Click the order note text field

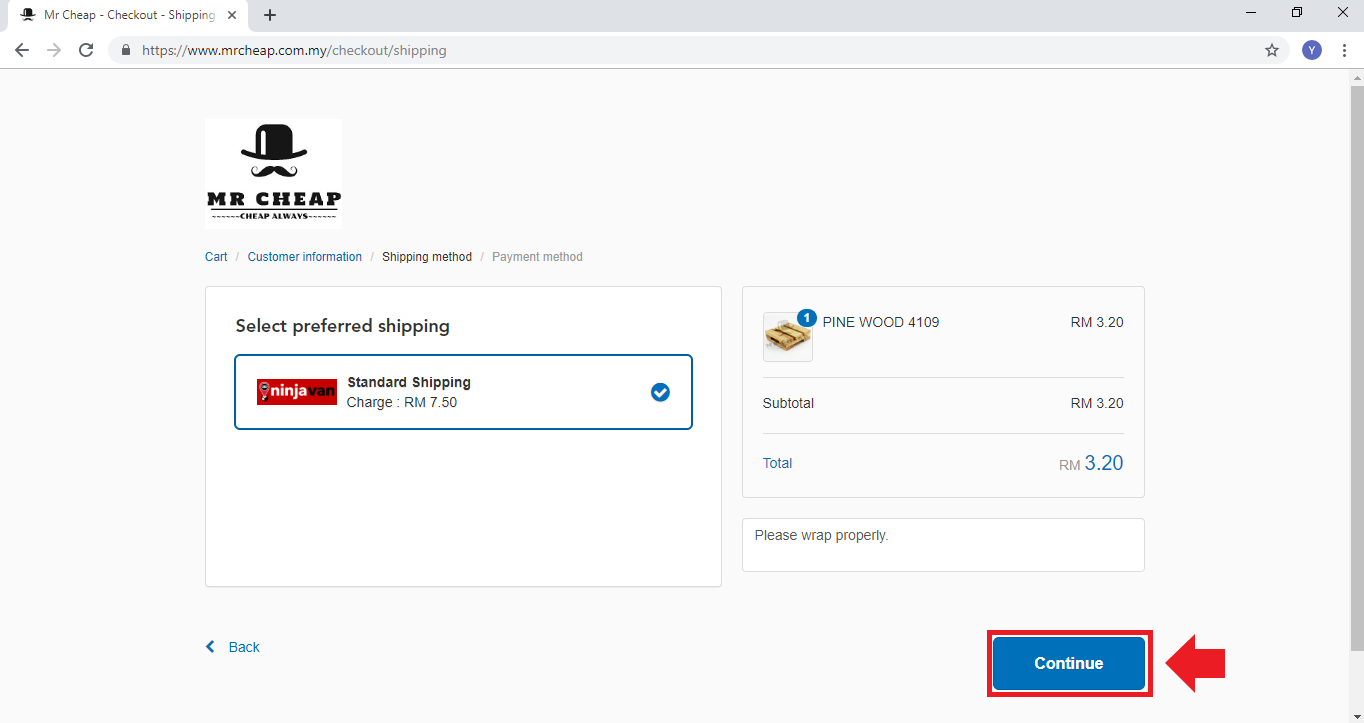(x=943, y=545)
